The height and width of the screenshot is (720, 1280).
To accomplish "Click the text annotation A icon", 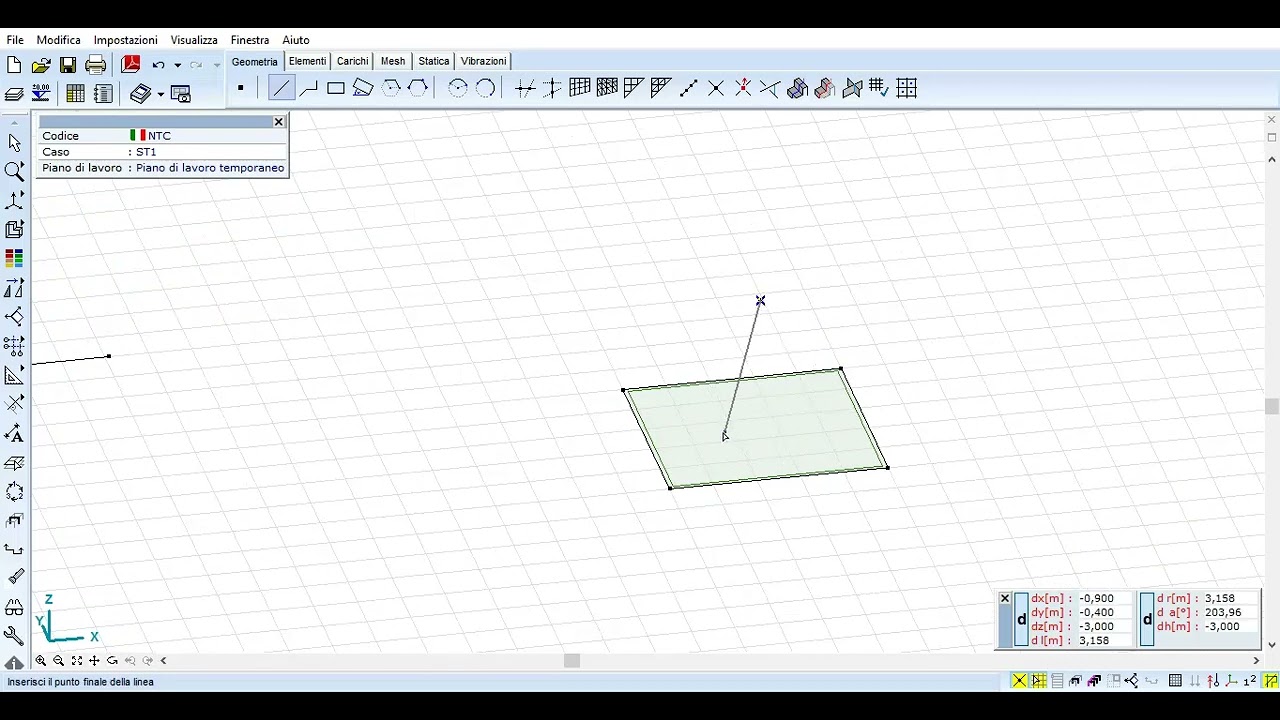I will click(x=14, y=434).
